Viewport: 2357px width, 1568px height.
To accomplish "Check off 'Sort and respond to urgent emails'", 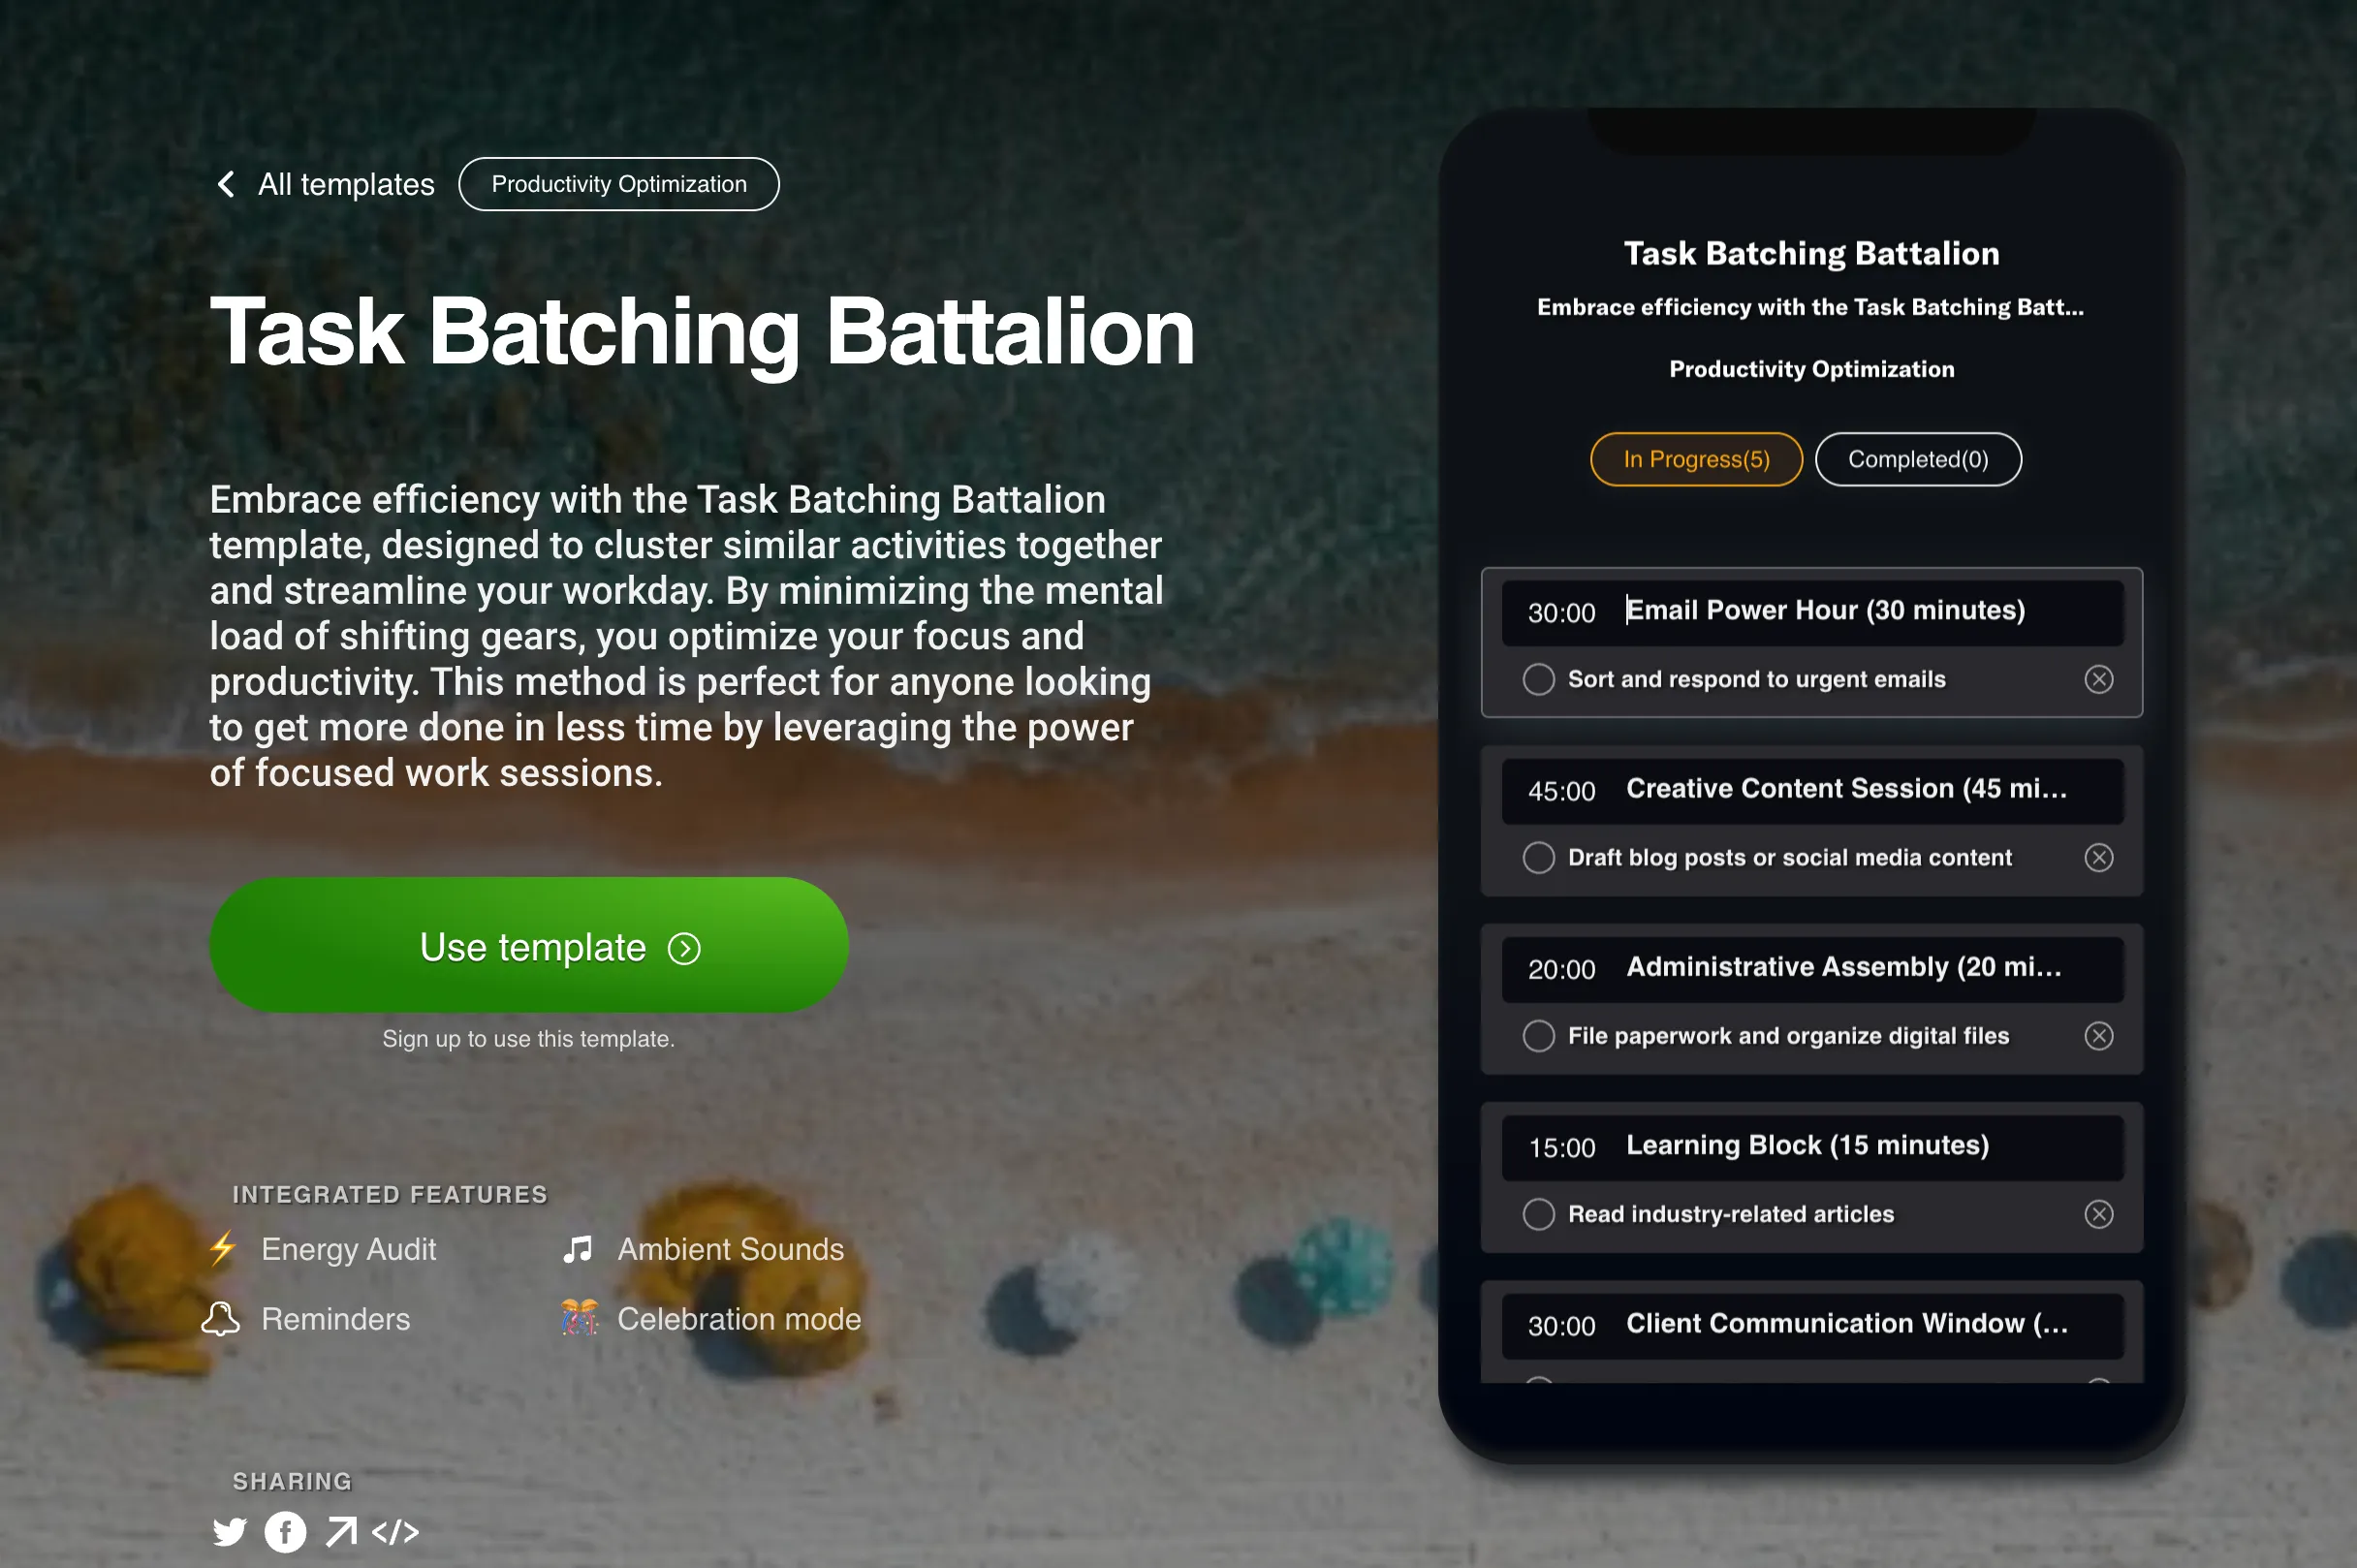I will pos(1538,679).
